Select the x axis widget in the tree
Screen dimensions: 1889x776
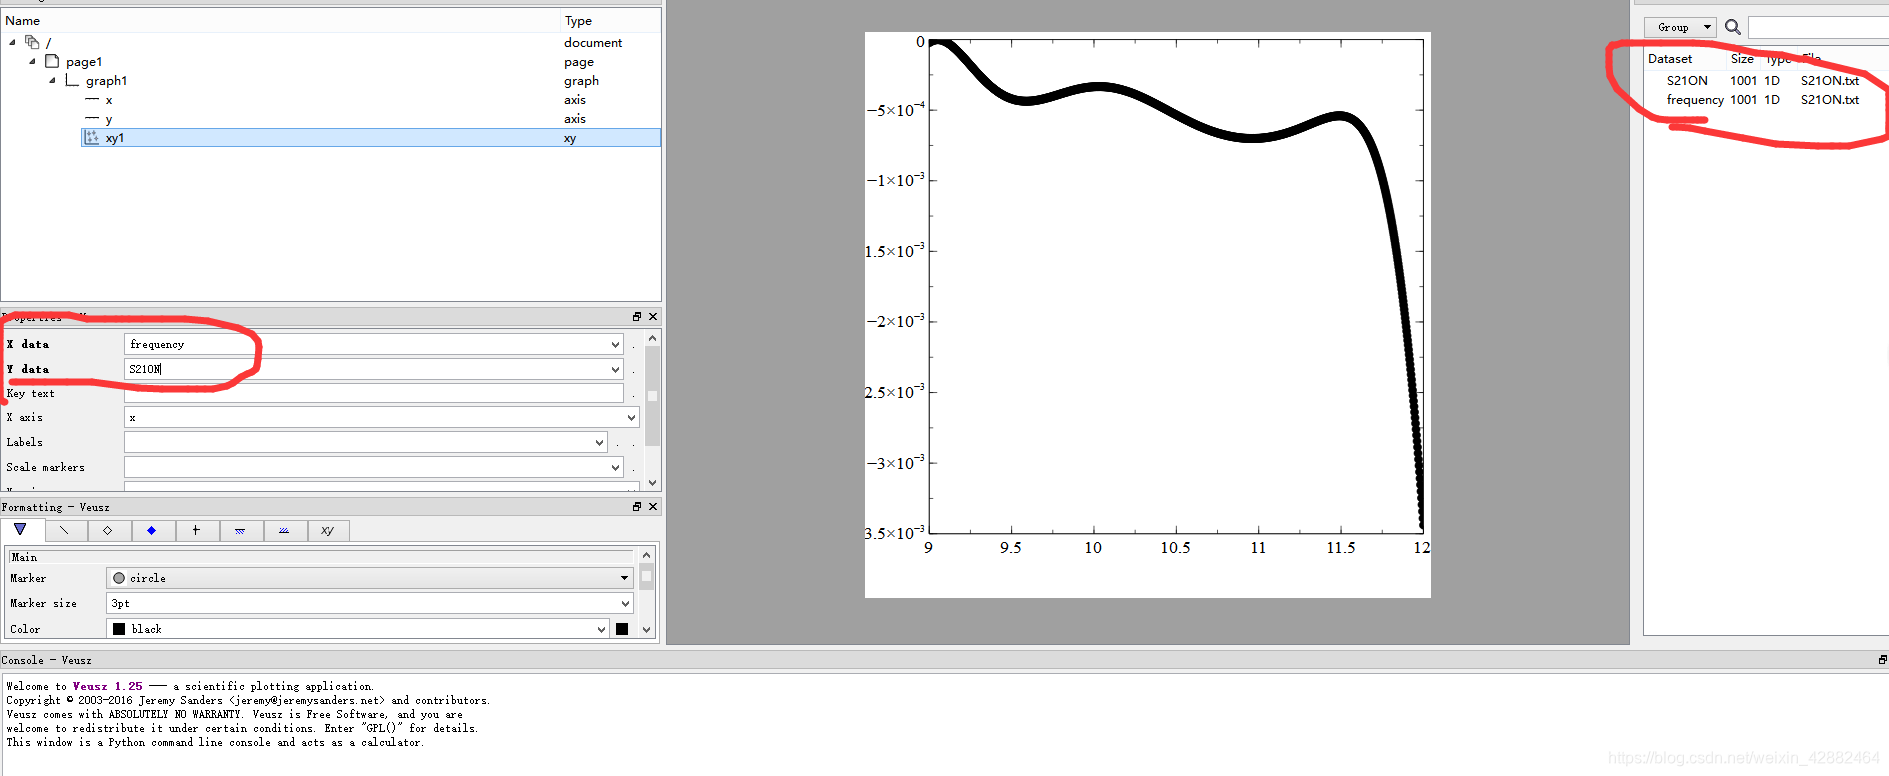point(108,99)
